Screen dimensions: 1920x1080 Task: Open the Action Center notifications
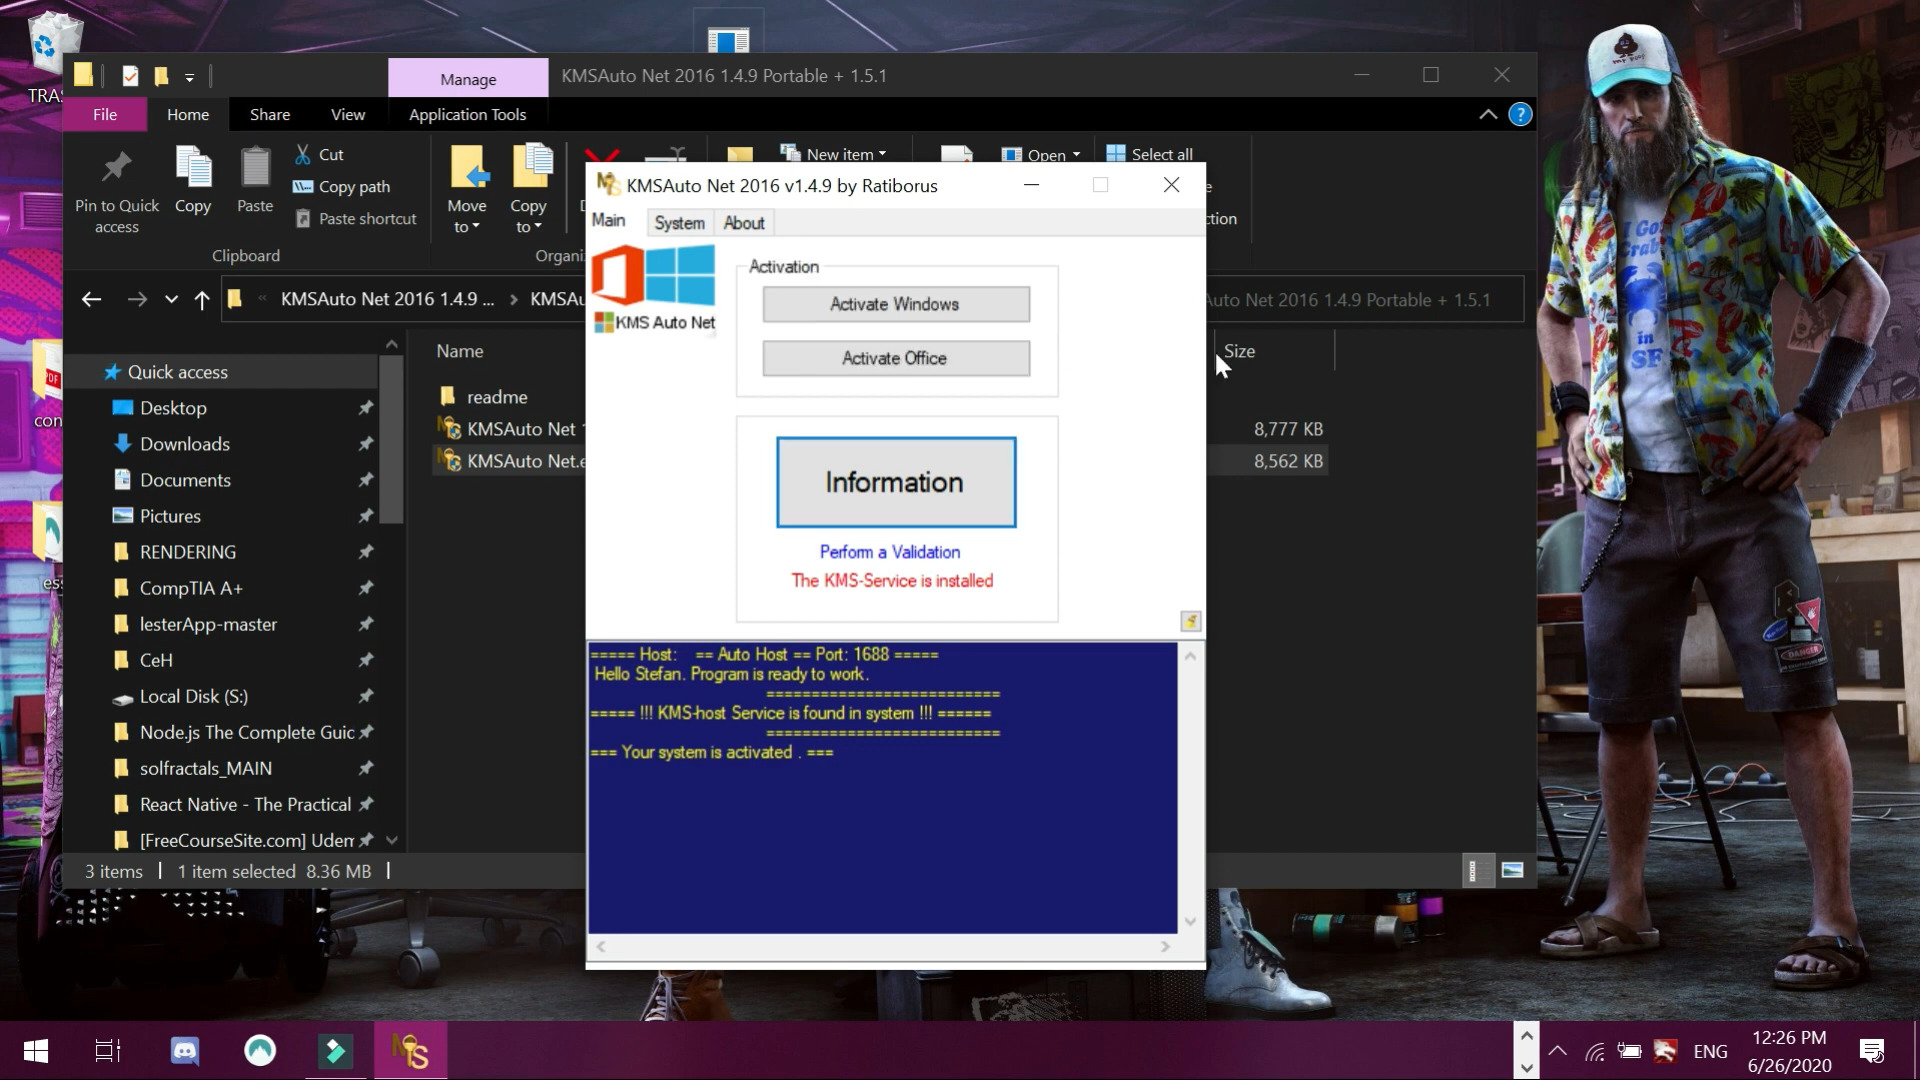(1871, 1051)
